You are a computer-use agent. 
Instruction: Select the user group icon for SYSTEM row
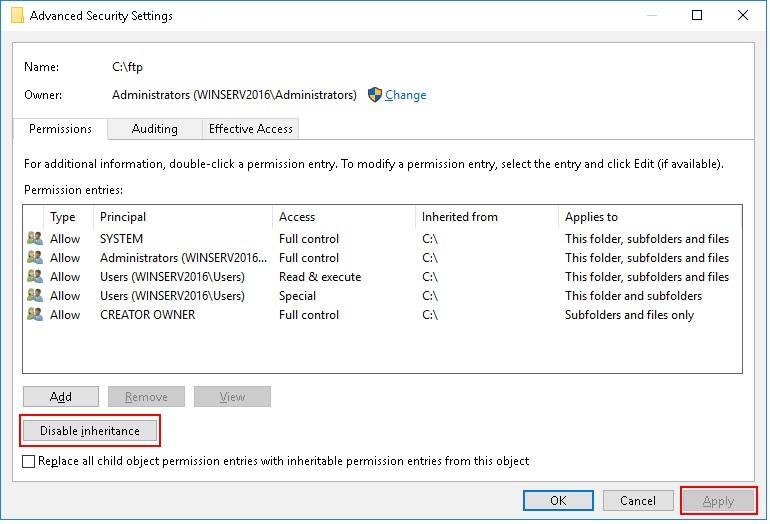(x=35, y=239)
